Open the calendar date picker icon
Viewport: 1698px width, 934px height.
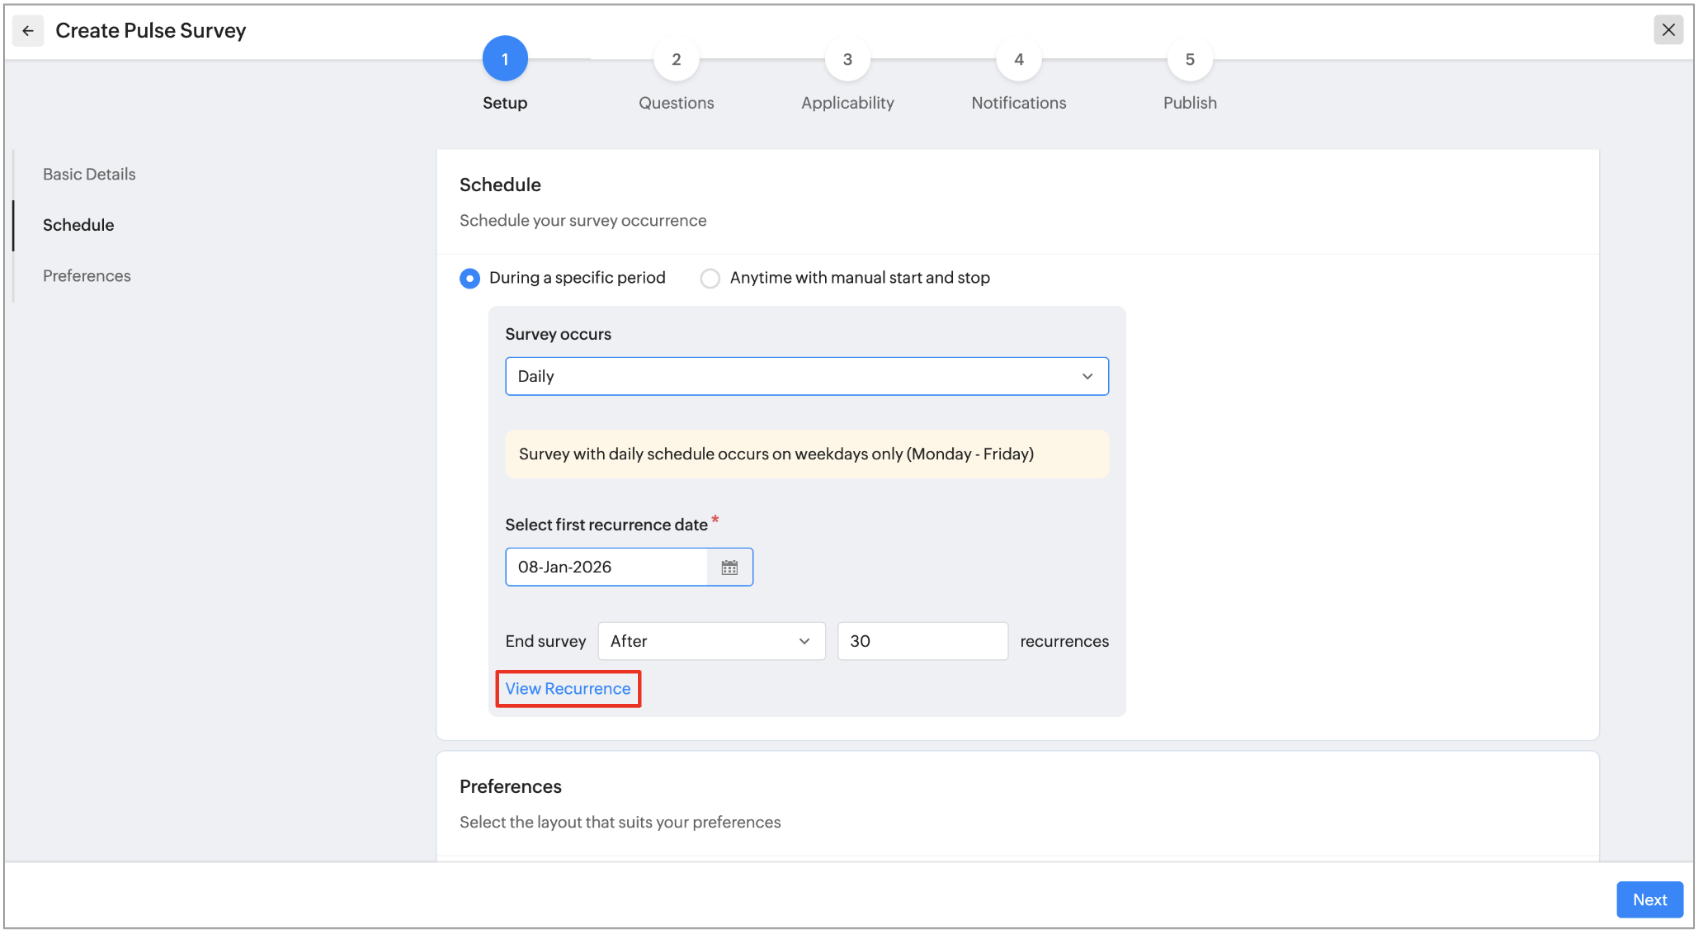(729, 568)
